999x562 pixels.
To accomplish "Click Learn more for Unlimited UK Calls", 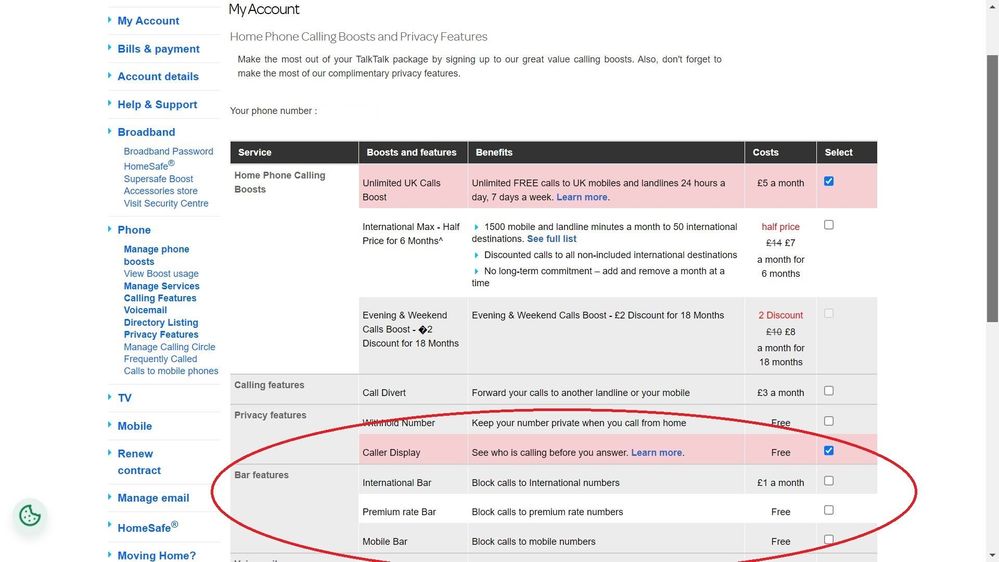I will (582, 197).
